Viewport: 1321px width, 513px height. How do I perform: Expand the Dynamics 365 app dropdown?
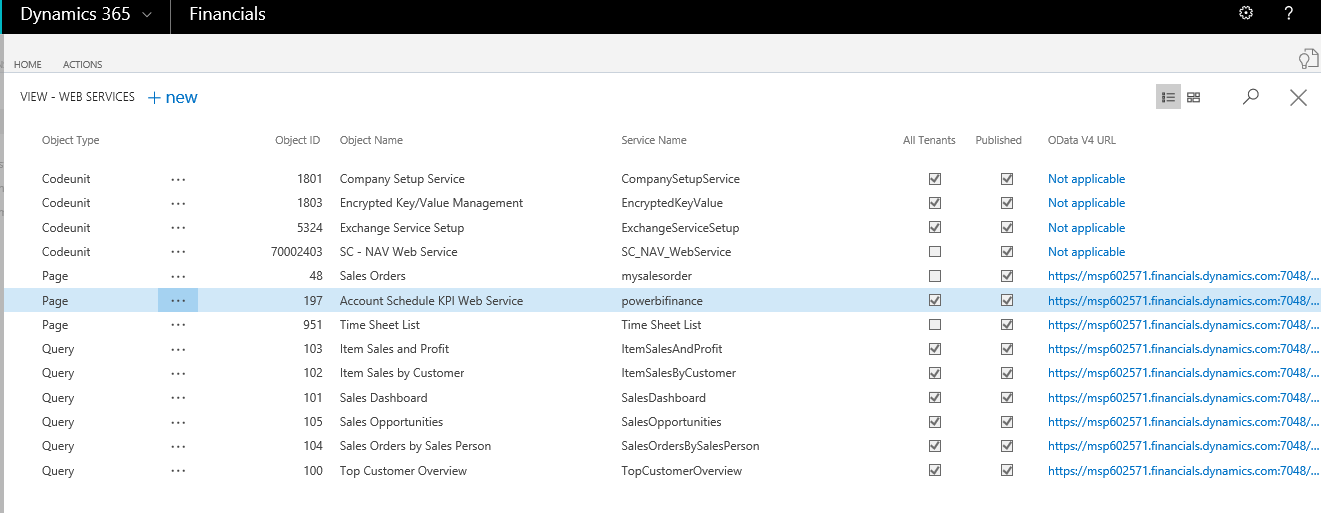click(x=148, y=15)
